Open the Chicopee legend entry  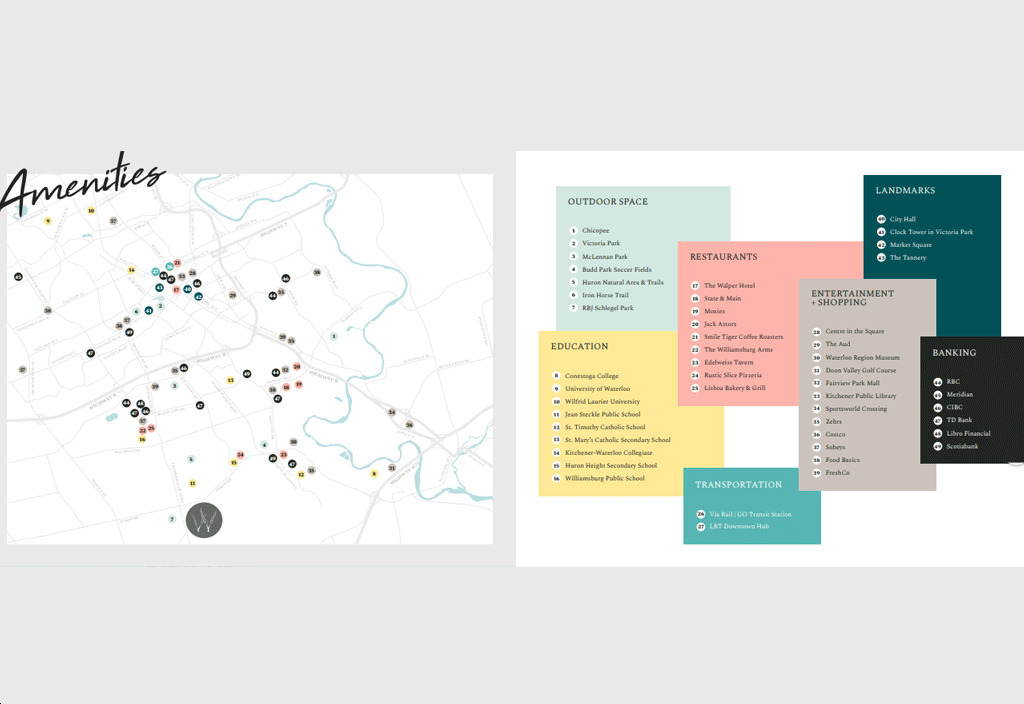[595, 231]
